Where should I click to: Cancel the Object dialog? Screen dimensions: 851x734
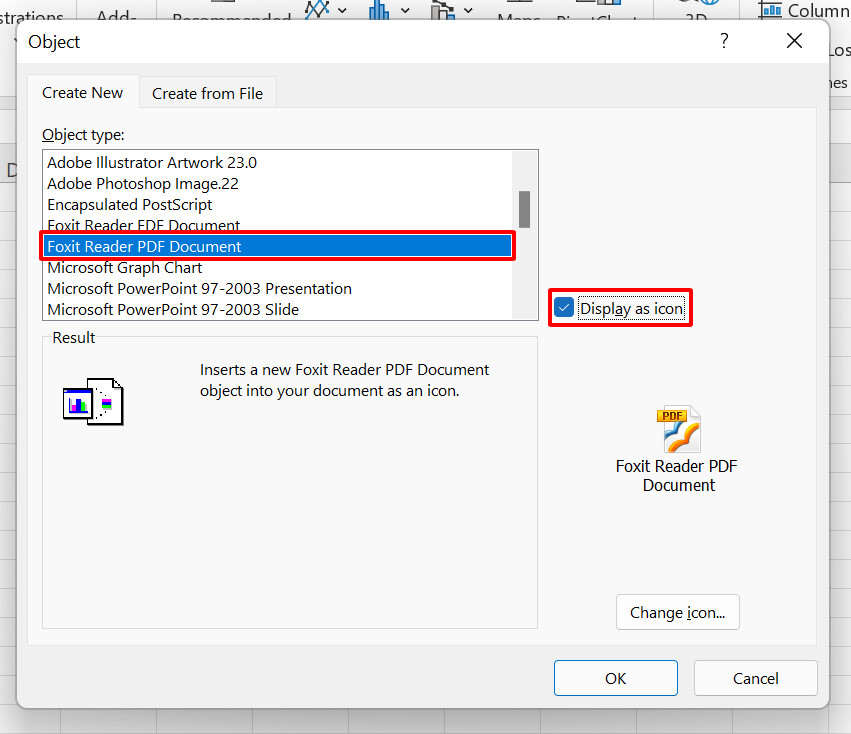coord(755,678)
